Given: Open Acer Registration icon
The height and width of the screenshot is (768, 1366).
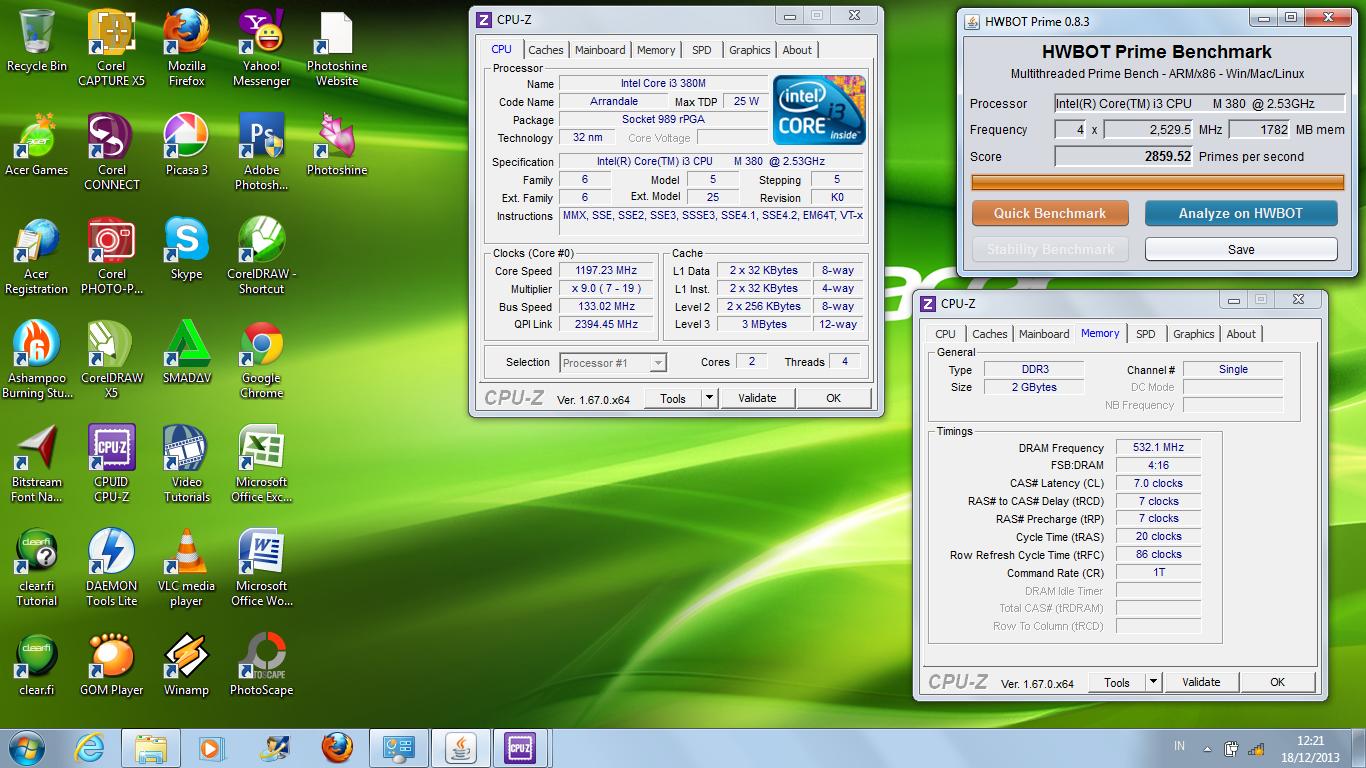Looking at the screenshot, I should (x=37, y=255).
